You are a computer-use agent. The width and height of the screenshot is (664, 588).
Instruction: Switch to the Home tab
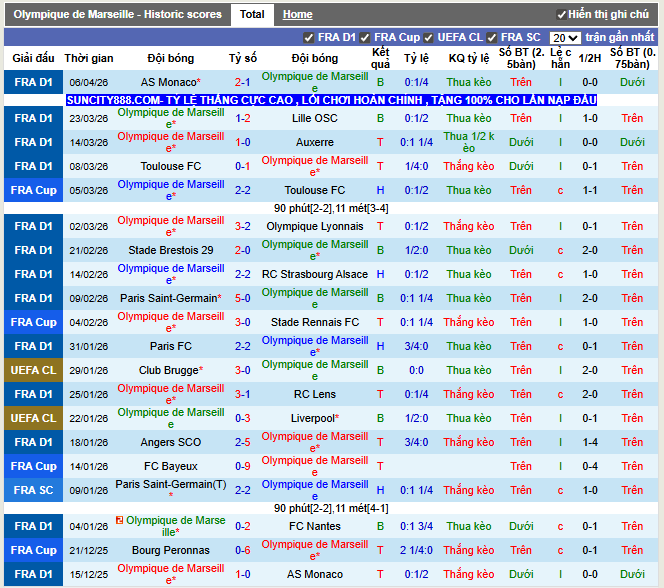(x=297, y=15)
